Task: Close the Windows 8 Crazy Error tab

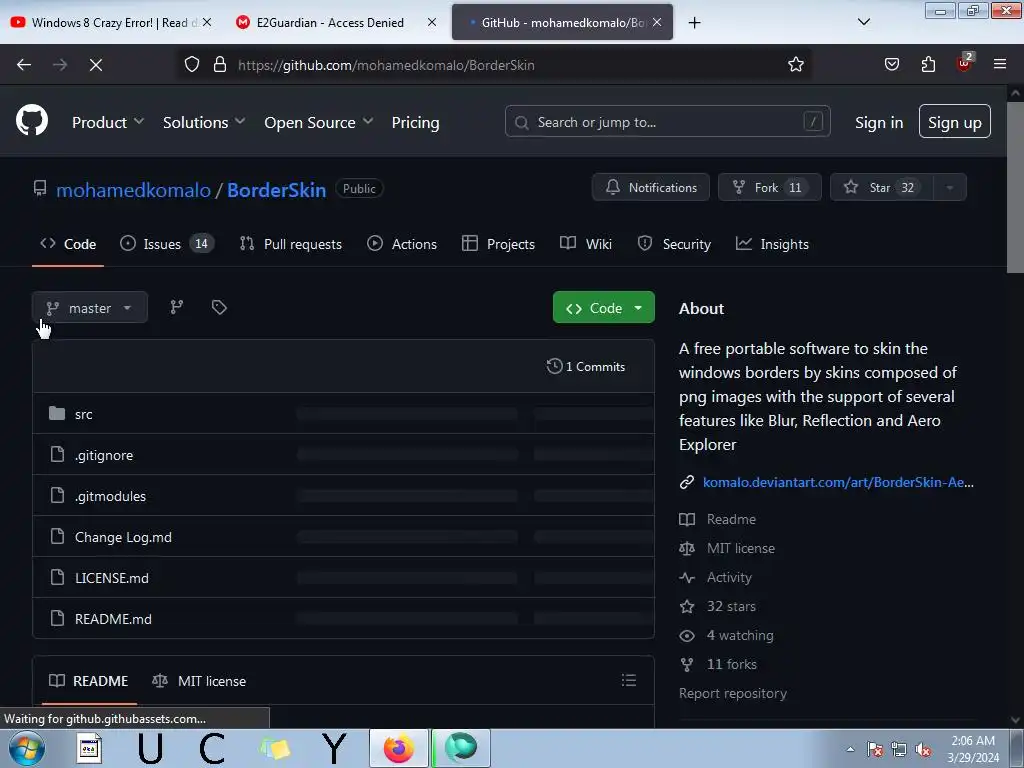Action: click(207, 22)
